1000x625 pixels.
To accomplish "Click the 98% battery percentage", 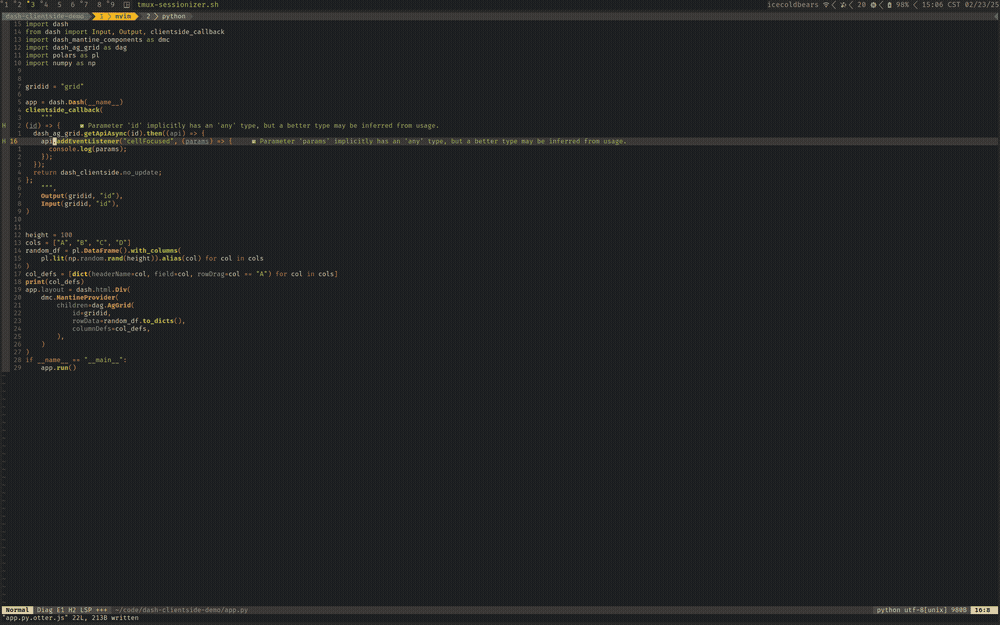I will click(x=902, y=4).
